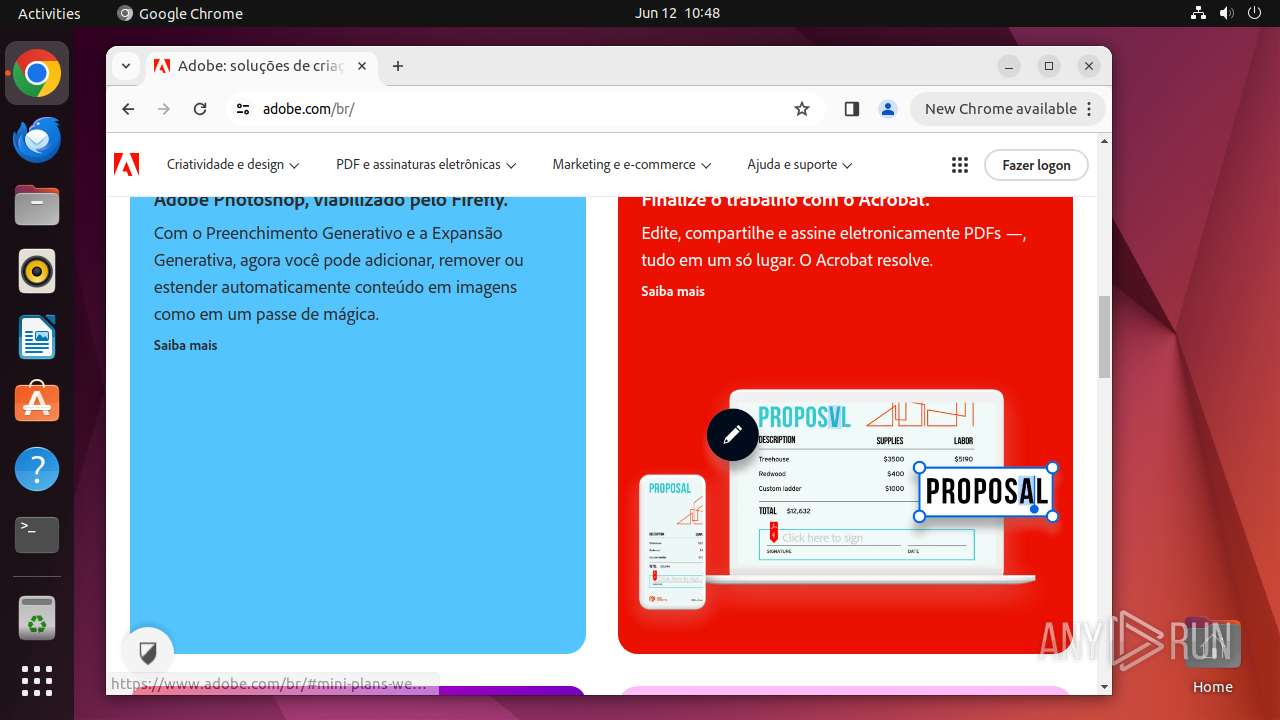The width and height of the screenshot is (1280, 720).
Task: Go back with the browser back arrow
Action: click(128, 109)
